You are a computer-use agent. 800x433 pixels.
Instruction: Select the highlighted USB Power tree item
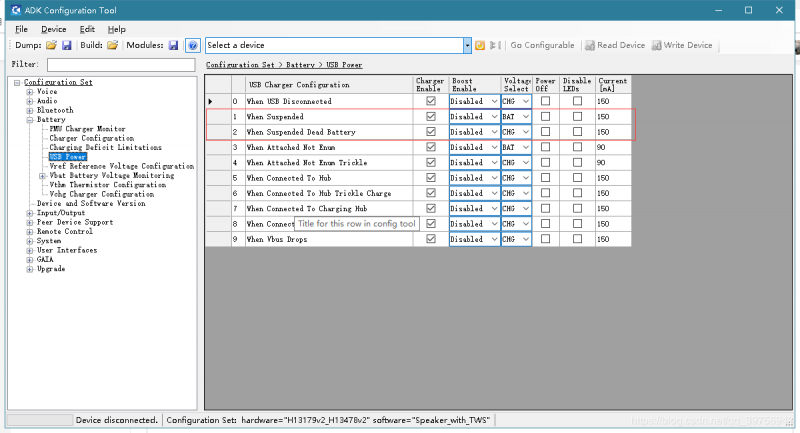[x=67, y=157]
